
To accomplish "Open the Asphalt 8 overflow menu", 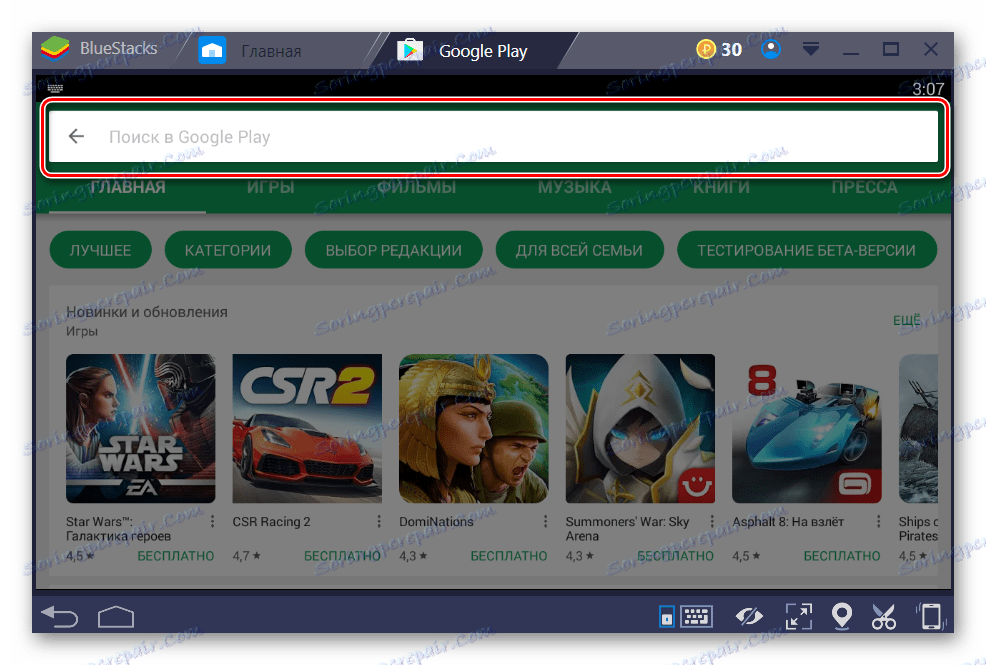I will pyautogui.click(x=878, y=522).
